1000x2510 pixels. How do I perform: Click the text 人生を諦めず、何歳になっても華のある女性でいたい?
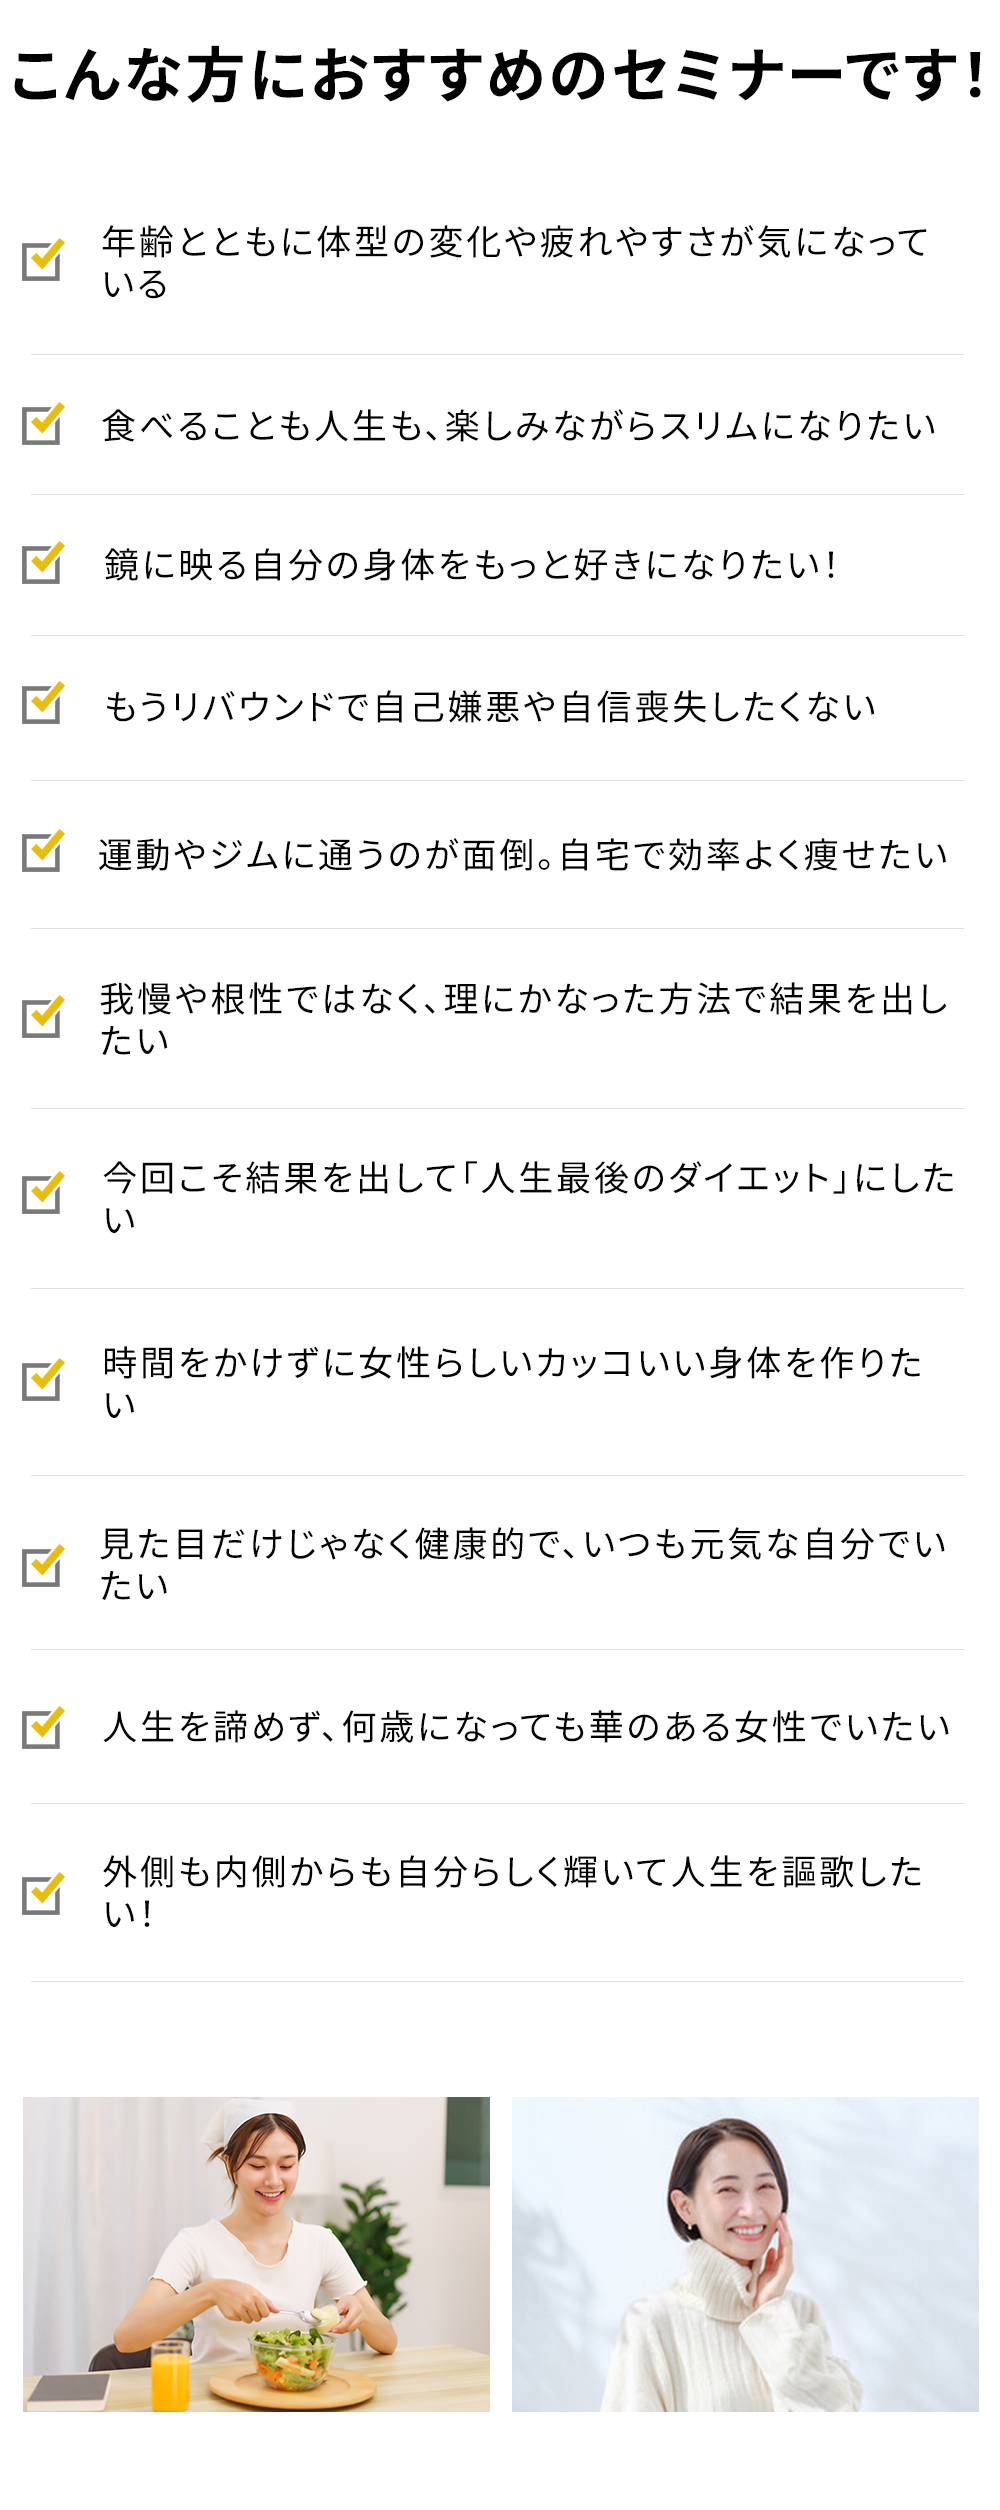tap(526, 1727)
